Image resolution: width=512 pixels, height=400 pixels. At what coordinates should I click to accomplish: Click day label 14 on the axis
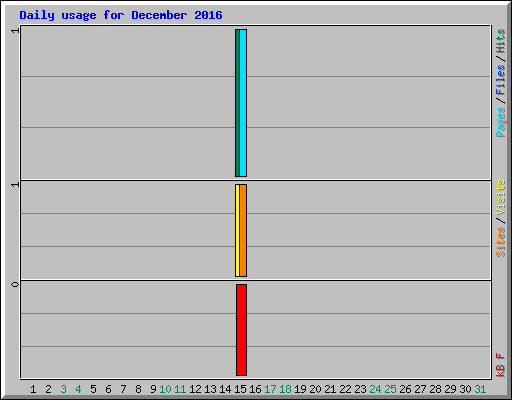[x=225, y=389]
